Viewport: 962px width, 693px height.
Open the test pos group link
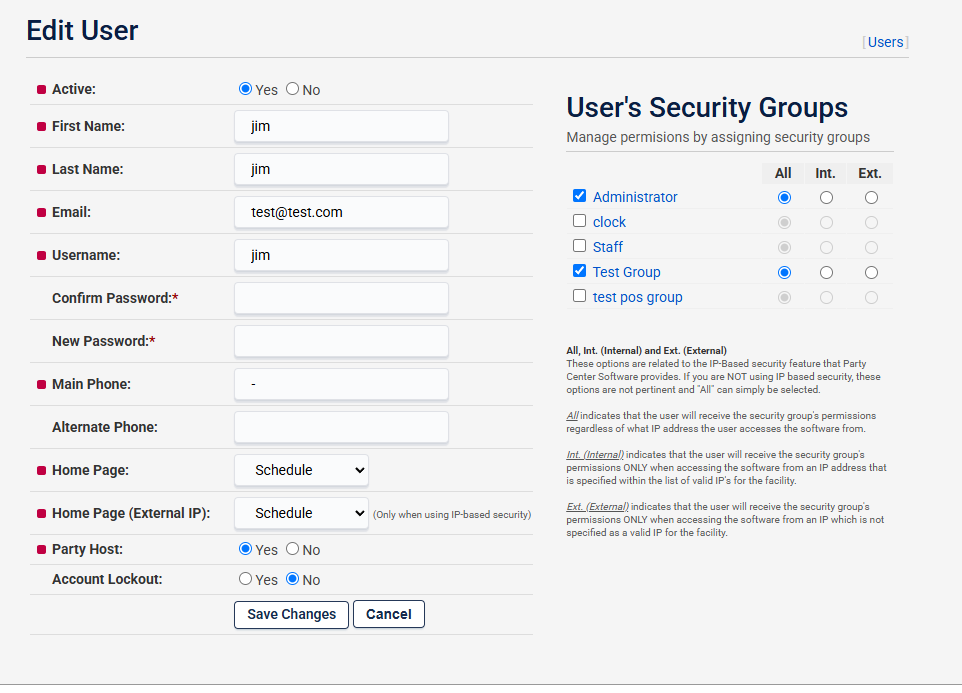click(x=637, y=297)
